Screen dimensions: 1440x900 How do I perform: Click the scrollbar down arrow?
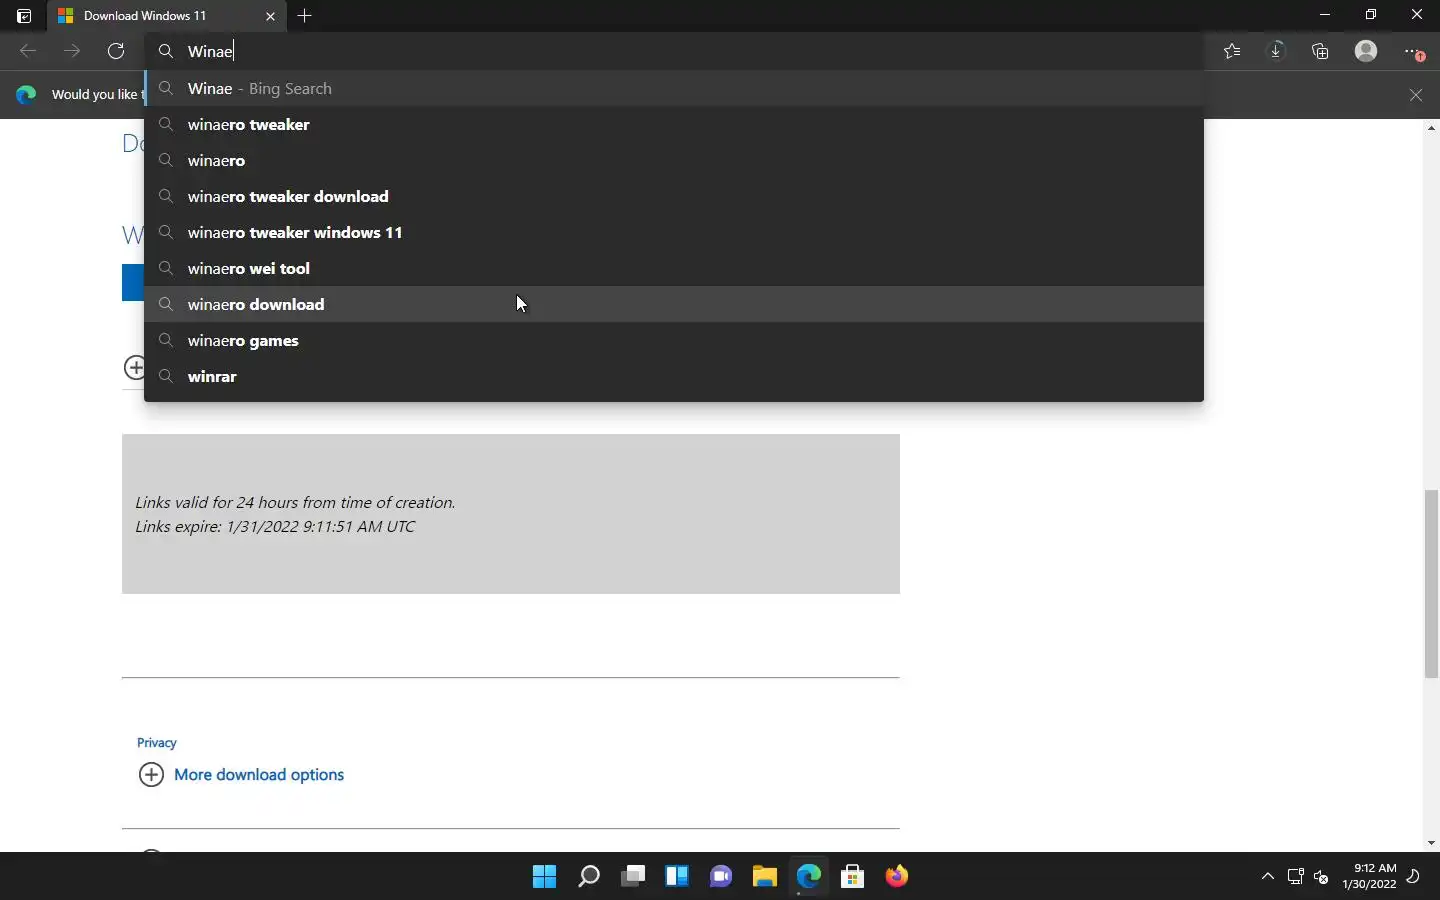1431,843
